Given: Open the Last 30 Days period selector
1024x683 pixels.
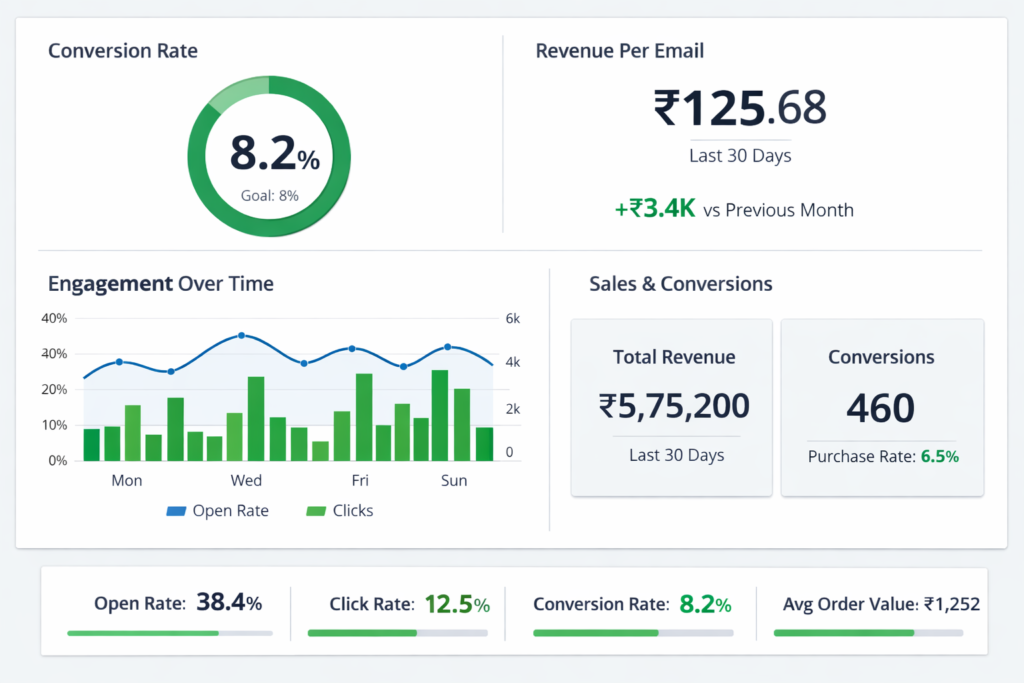Looking at the screenshot, I should [x=740, y=155].
